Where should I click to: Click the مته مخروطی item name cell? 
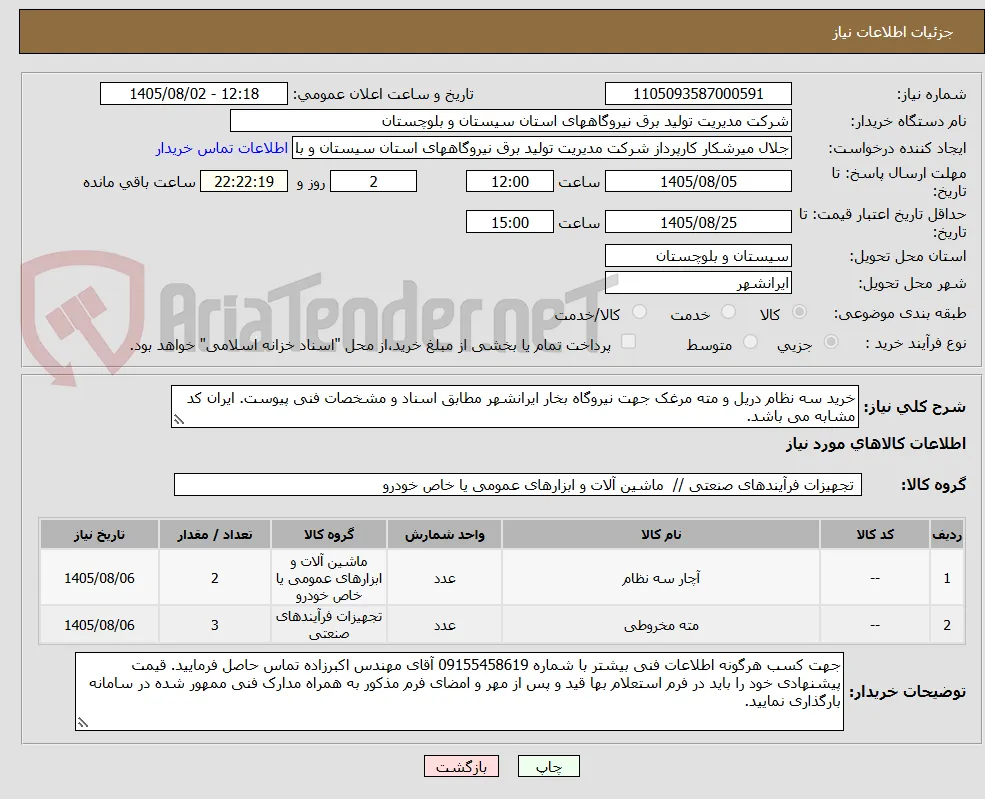click(661, 625)
